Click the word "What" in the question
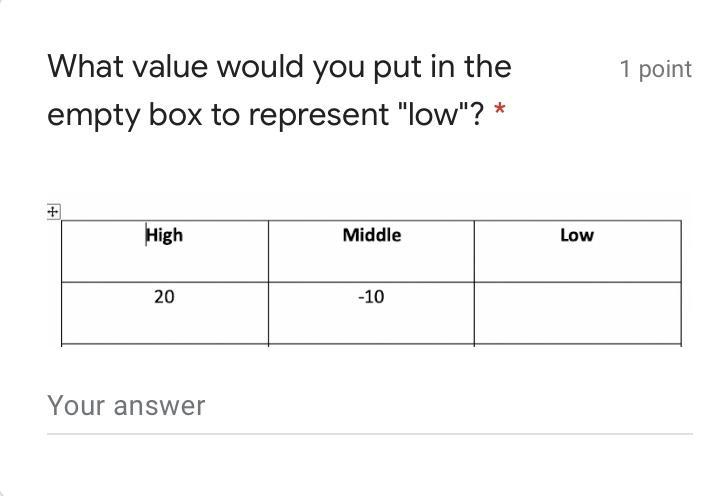 [85, 67]
